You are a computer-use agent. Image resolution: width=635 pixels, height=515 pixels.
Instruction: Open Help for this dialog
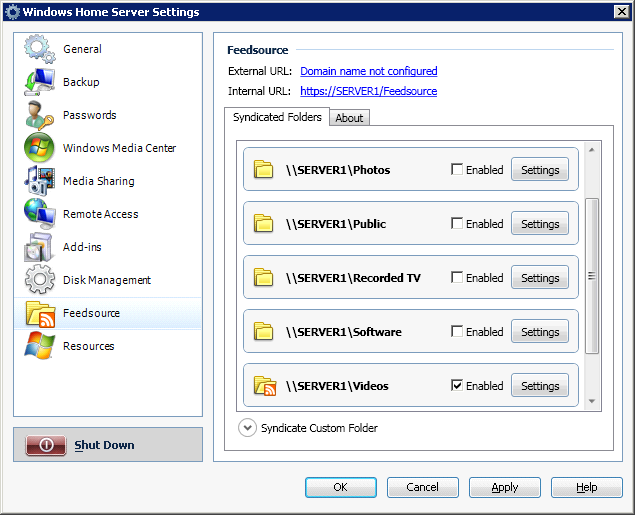click(586, 487)
